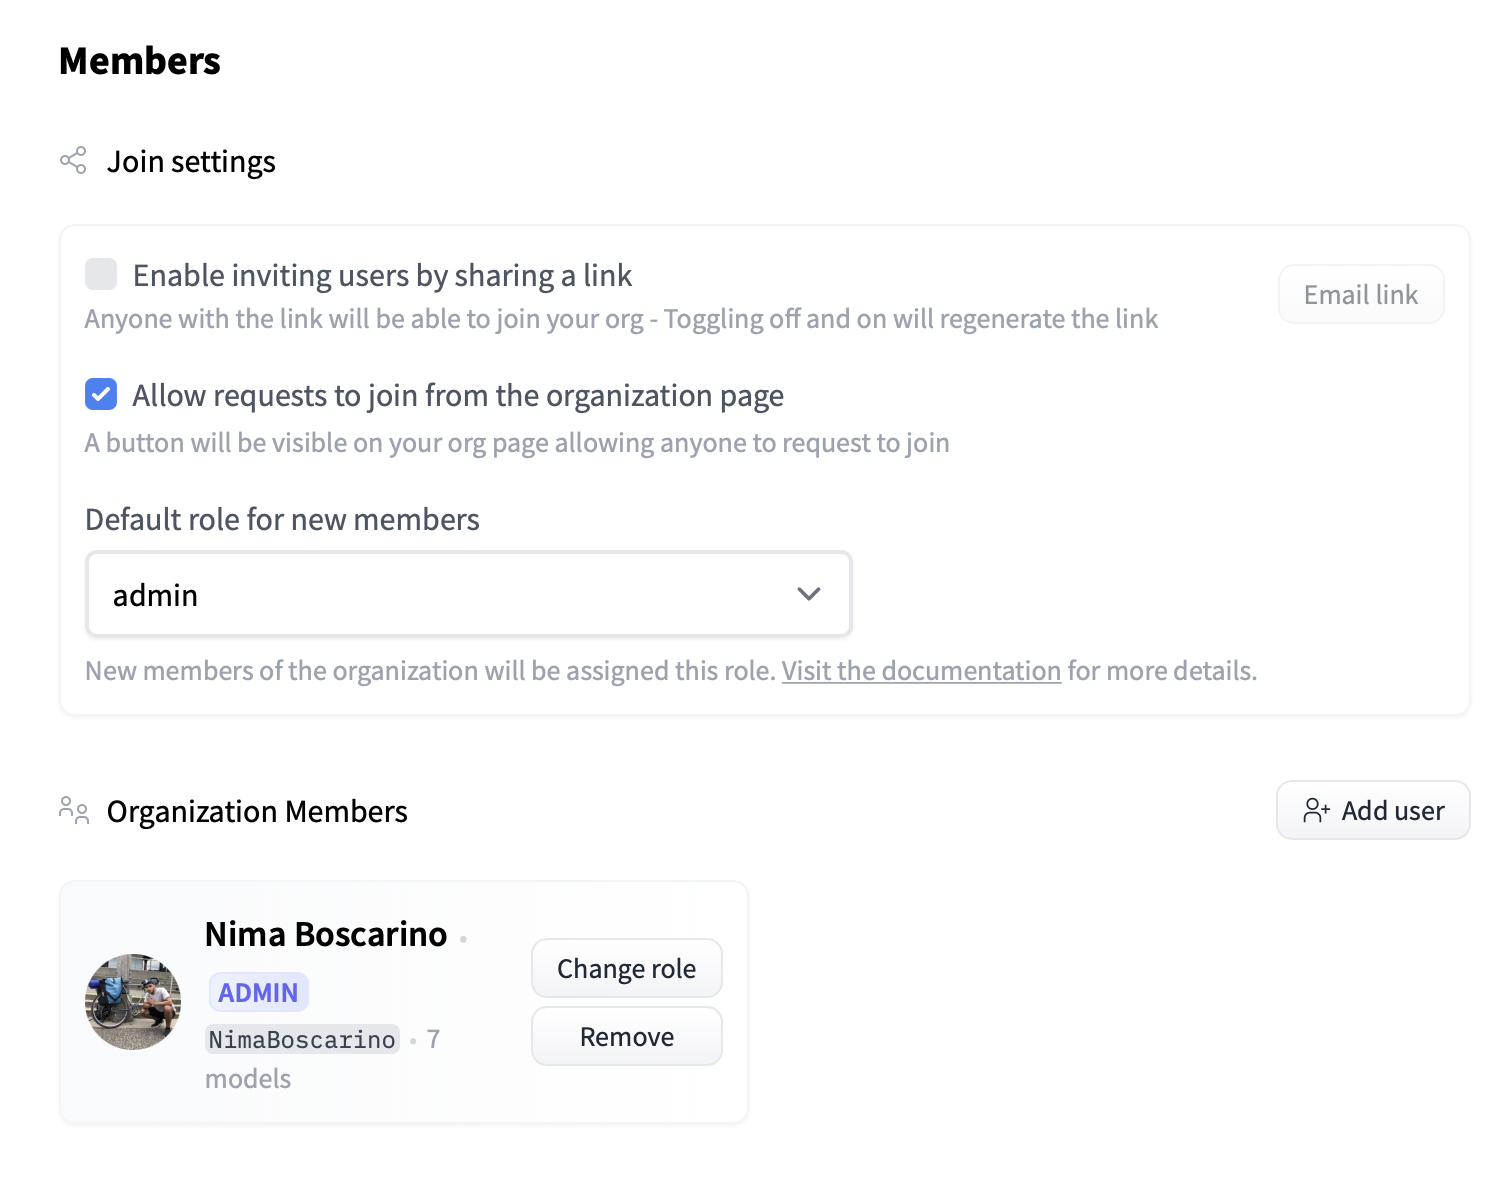Click the chevron arrow in role dropdown
1504x1192 pixels.
[x=808, y=594]
